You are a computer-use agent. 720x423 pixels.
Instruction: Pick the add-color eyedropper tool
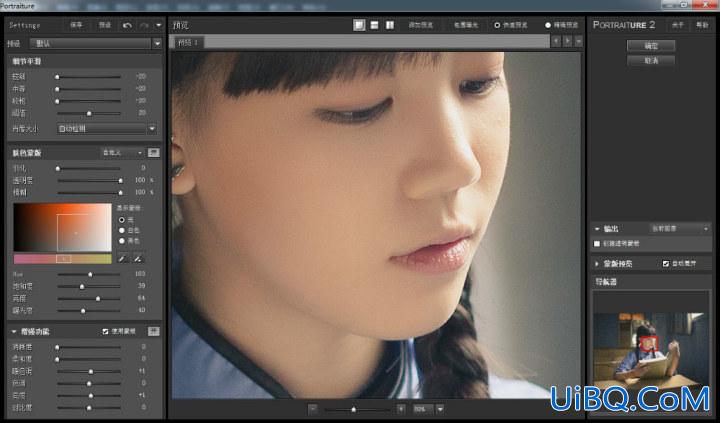click(137, 259)
